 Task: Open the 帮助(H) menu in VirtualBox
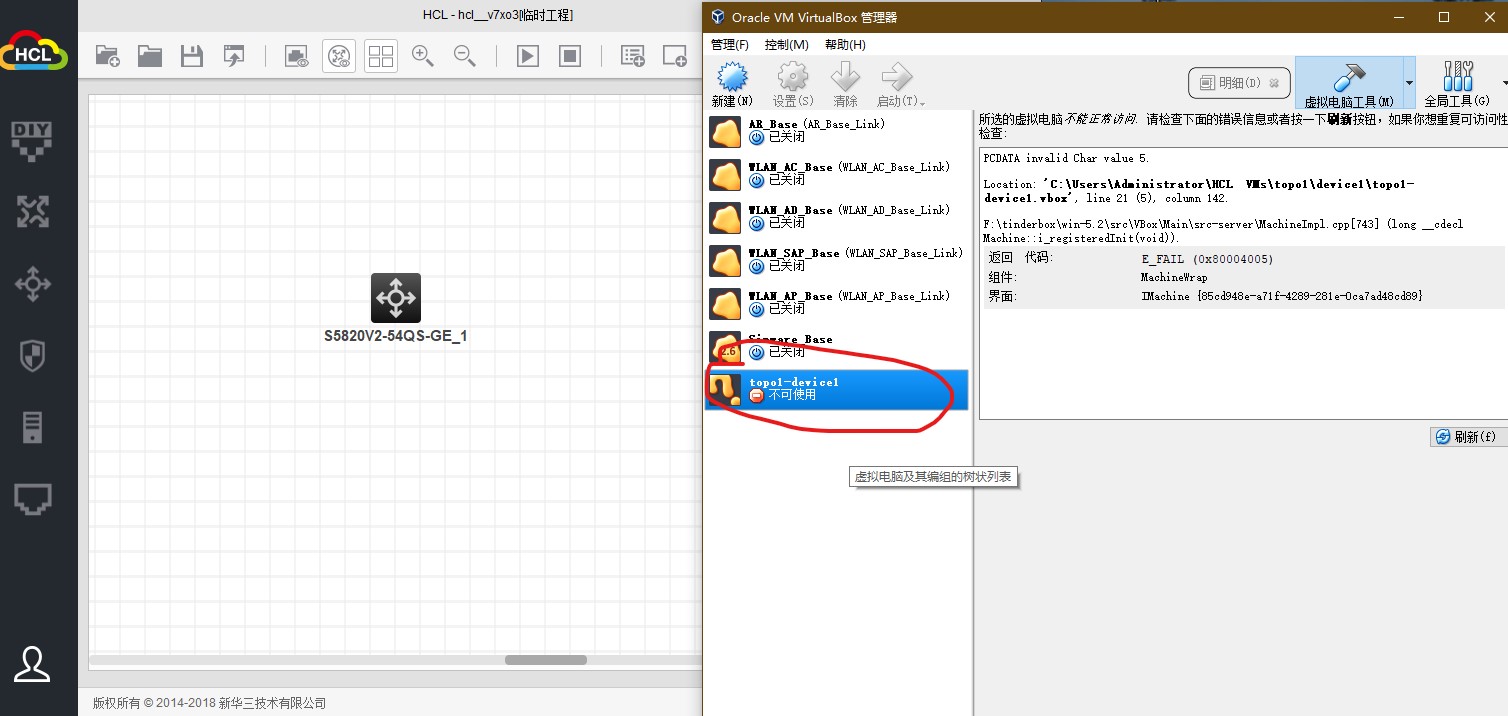coord(845,45)
